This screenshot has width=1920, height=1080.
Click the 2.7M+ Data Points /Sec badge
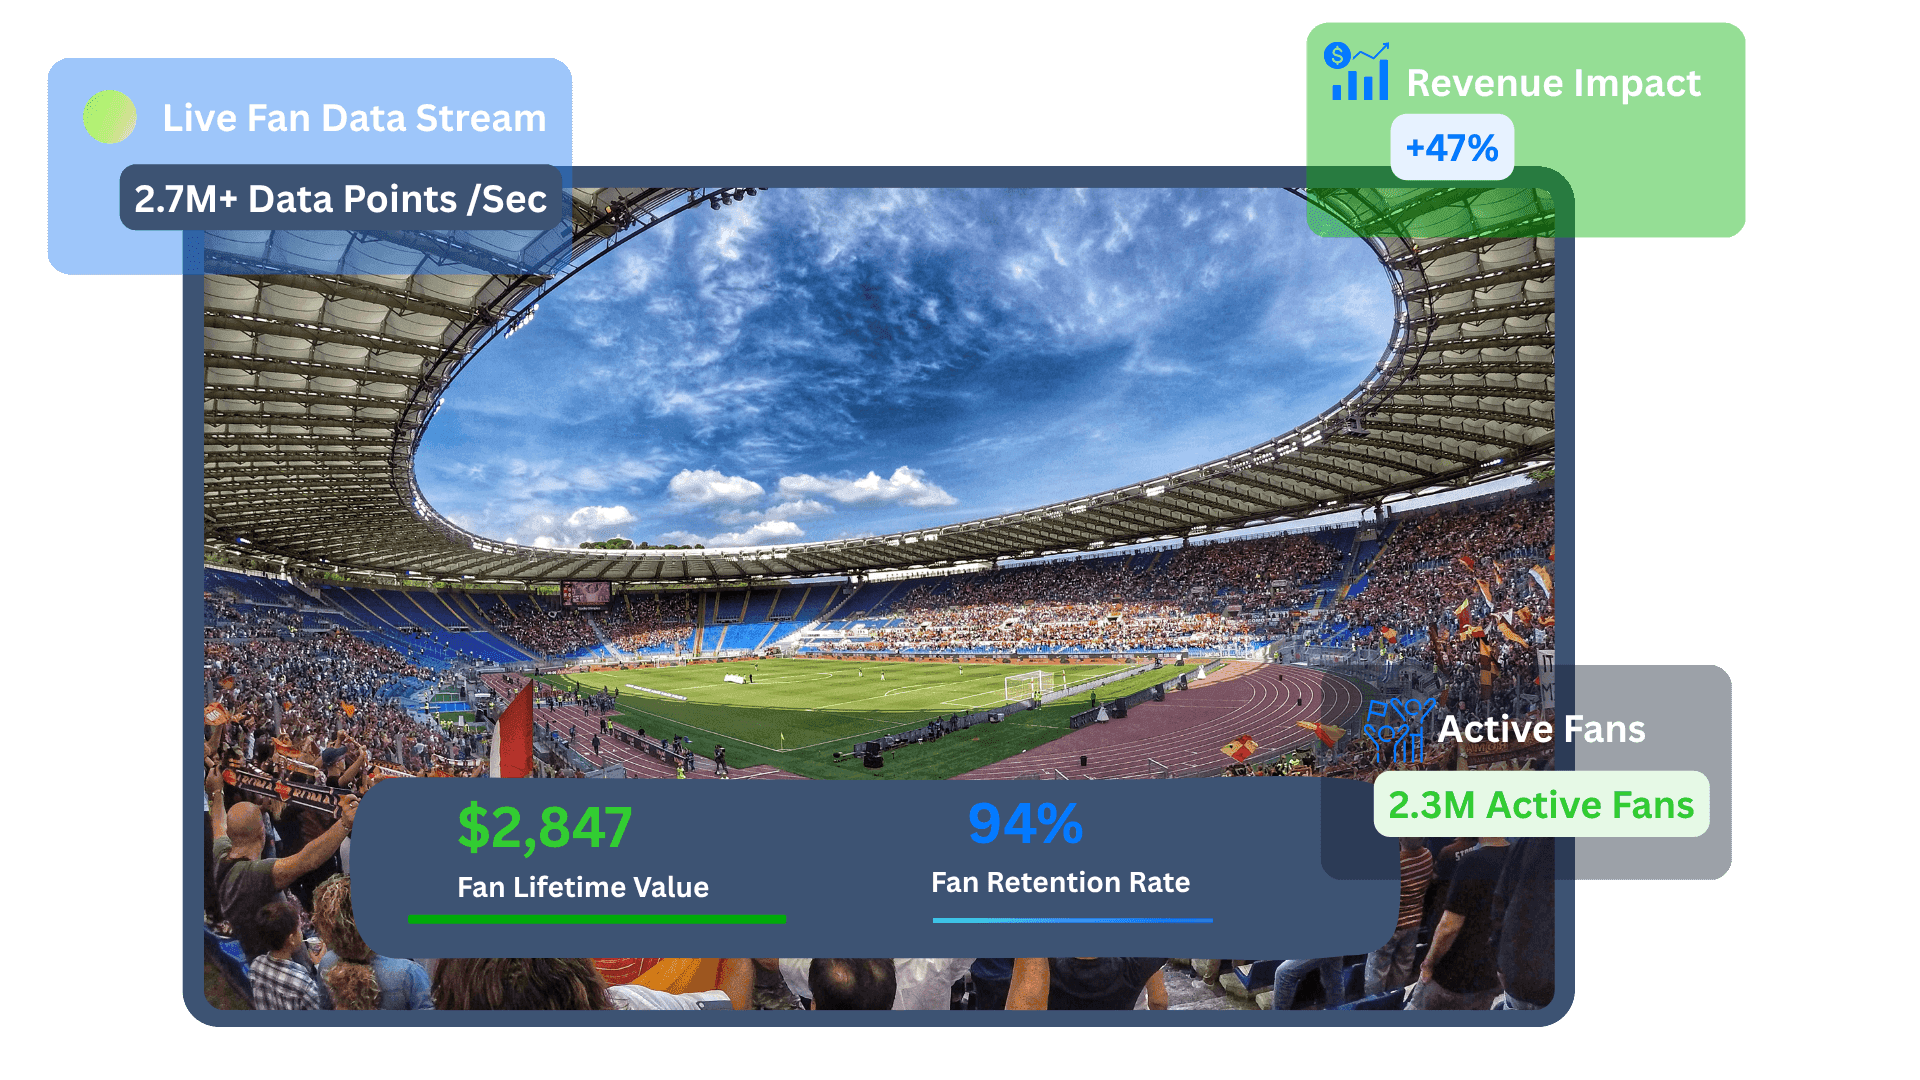341,198
